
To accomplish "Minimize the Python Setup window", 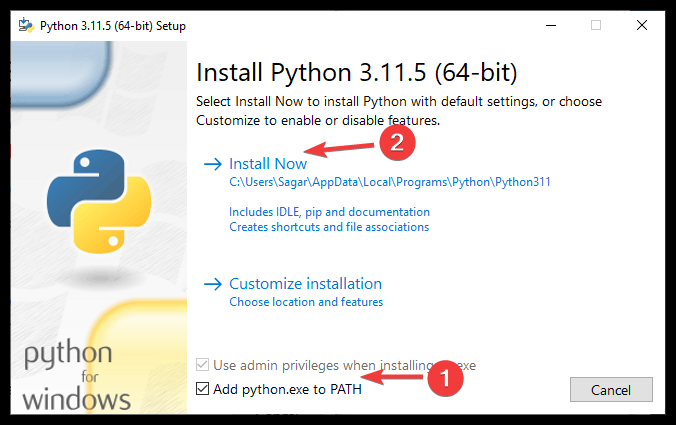I will point(551,25).
